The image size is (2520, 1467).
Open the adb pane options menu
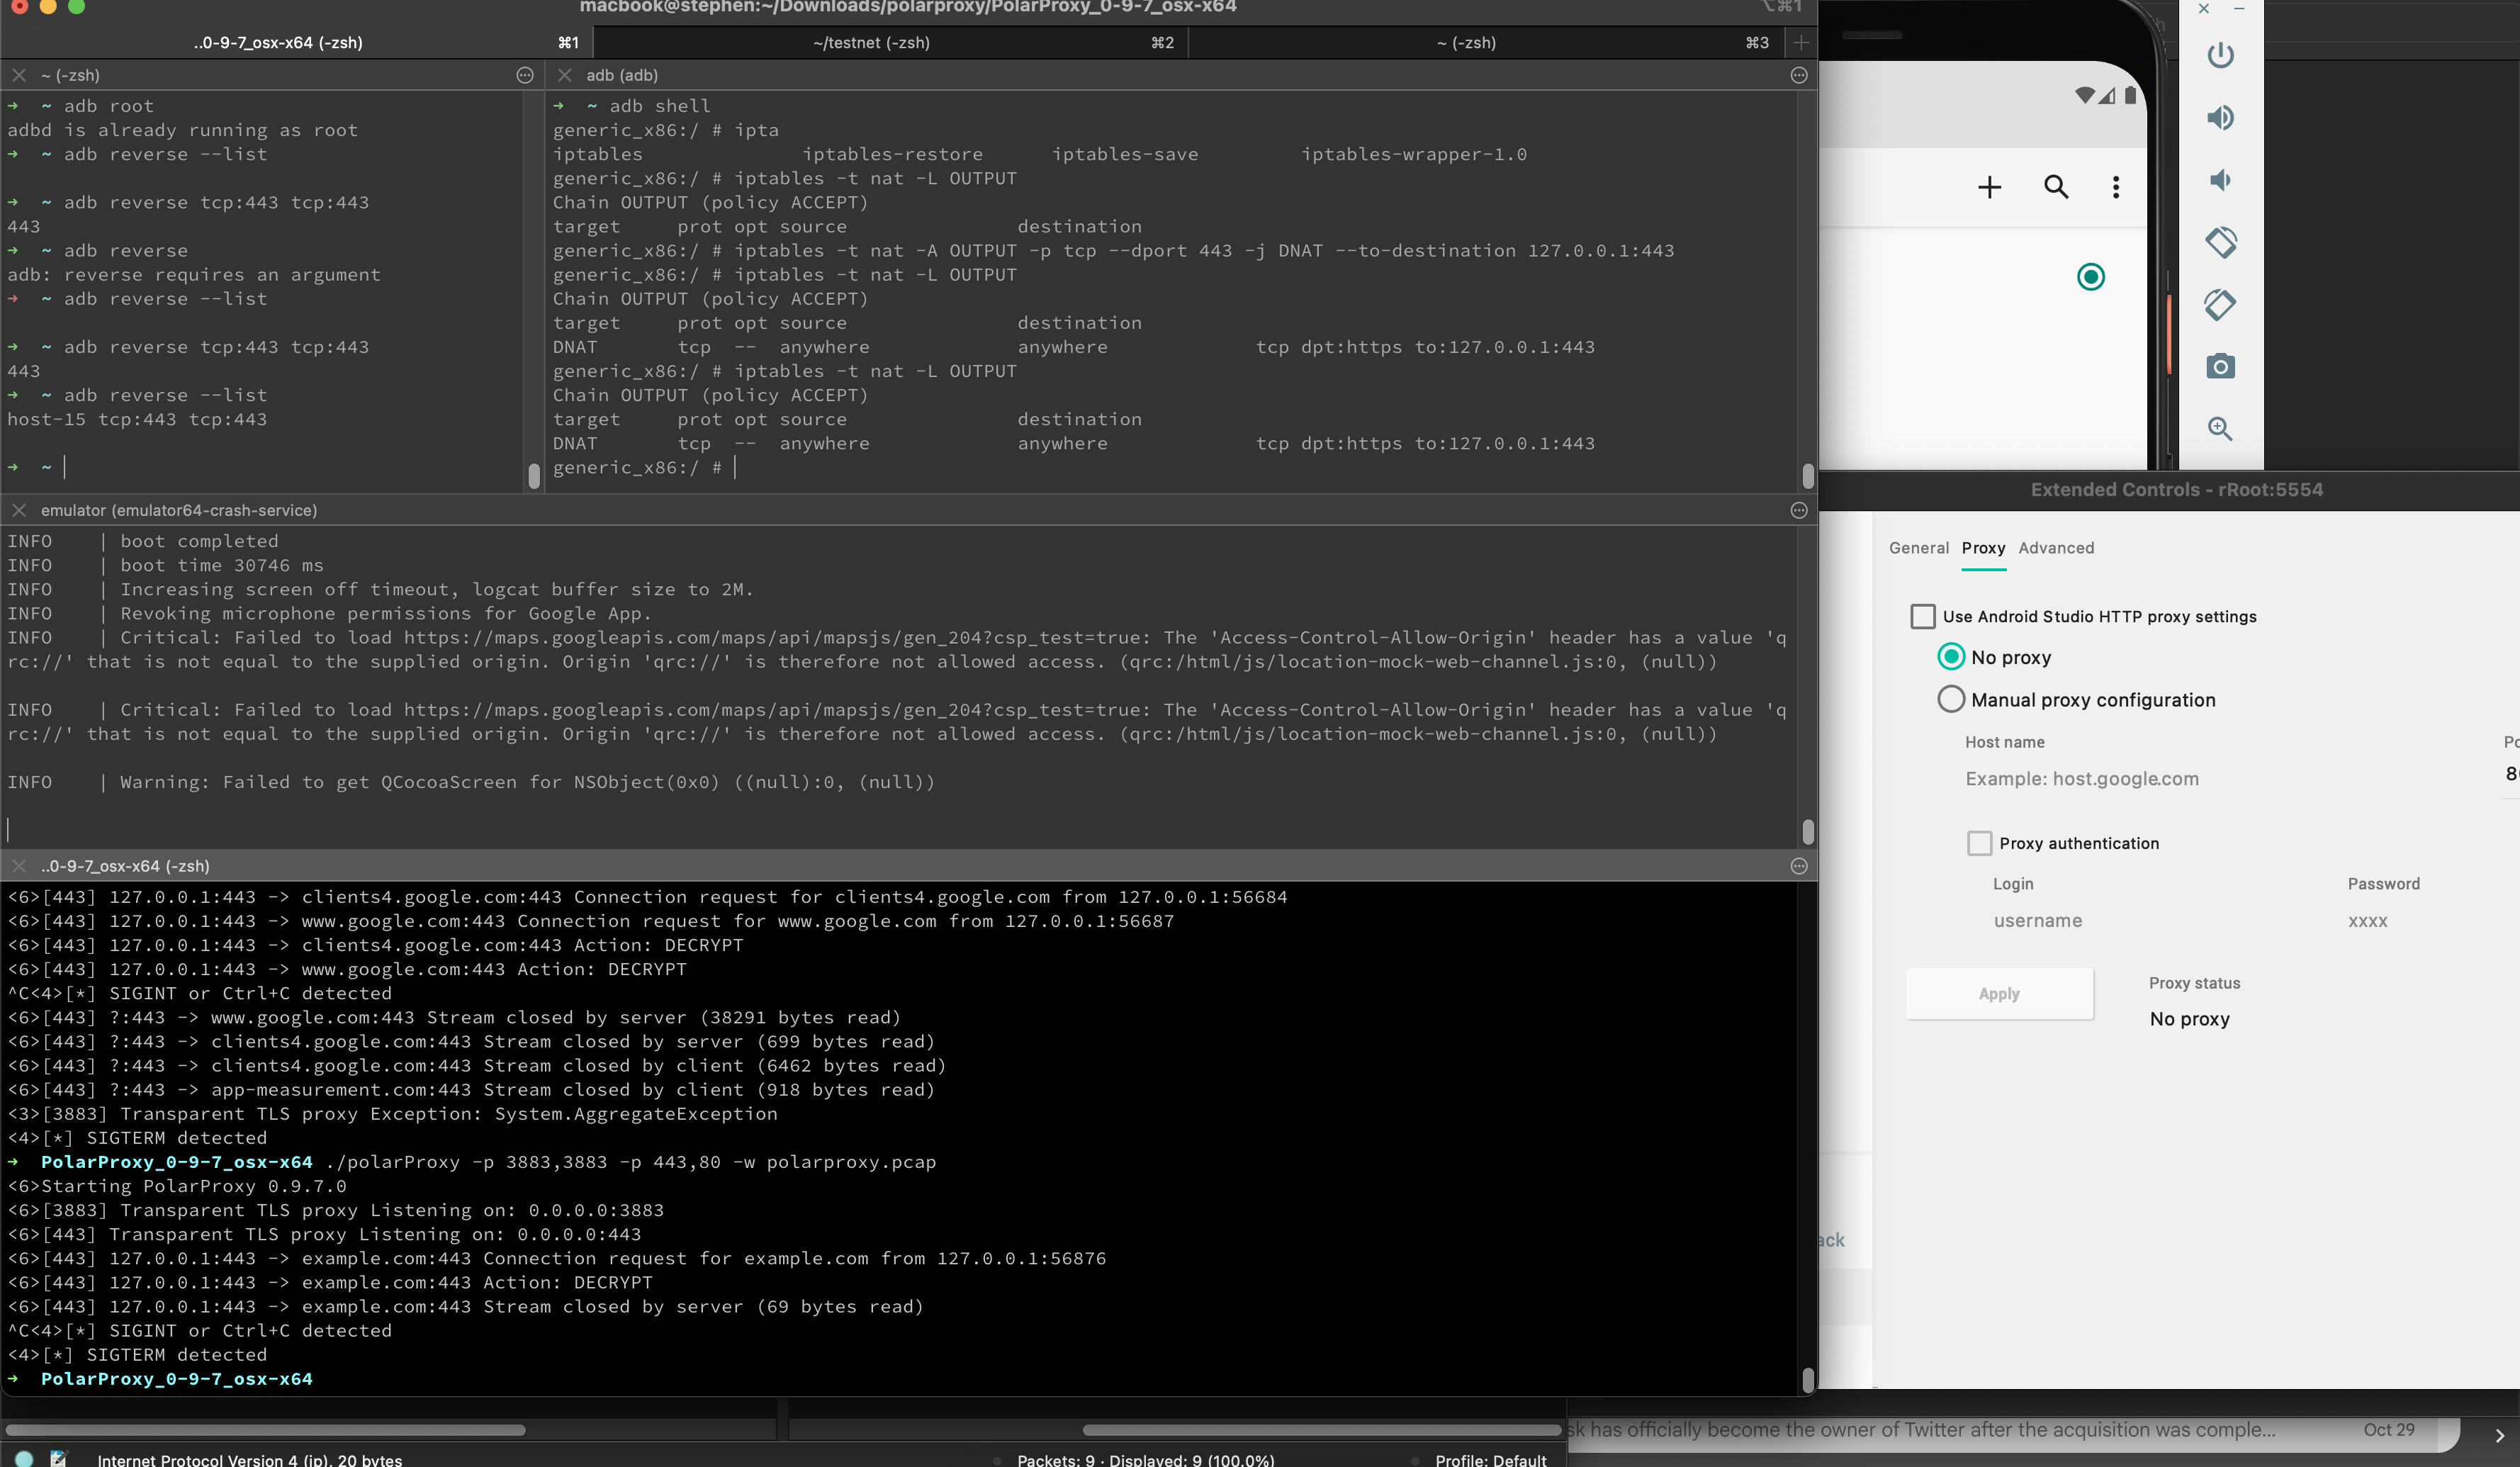click(x=1798, y=75)
